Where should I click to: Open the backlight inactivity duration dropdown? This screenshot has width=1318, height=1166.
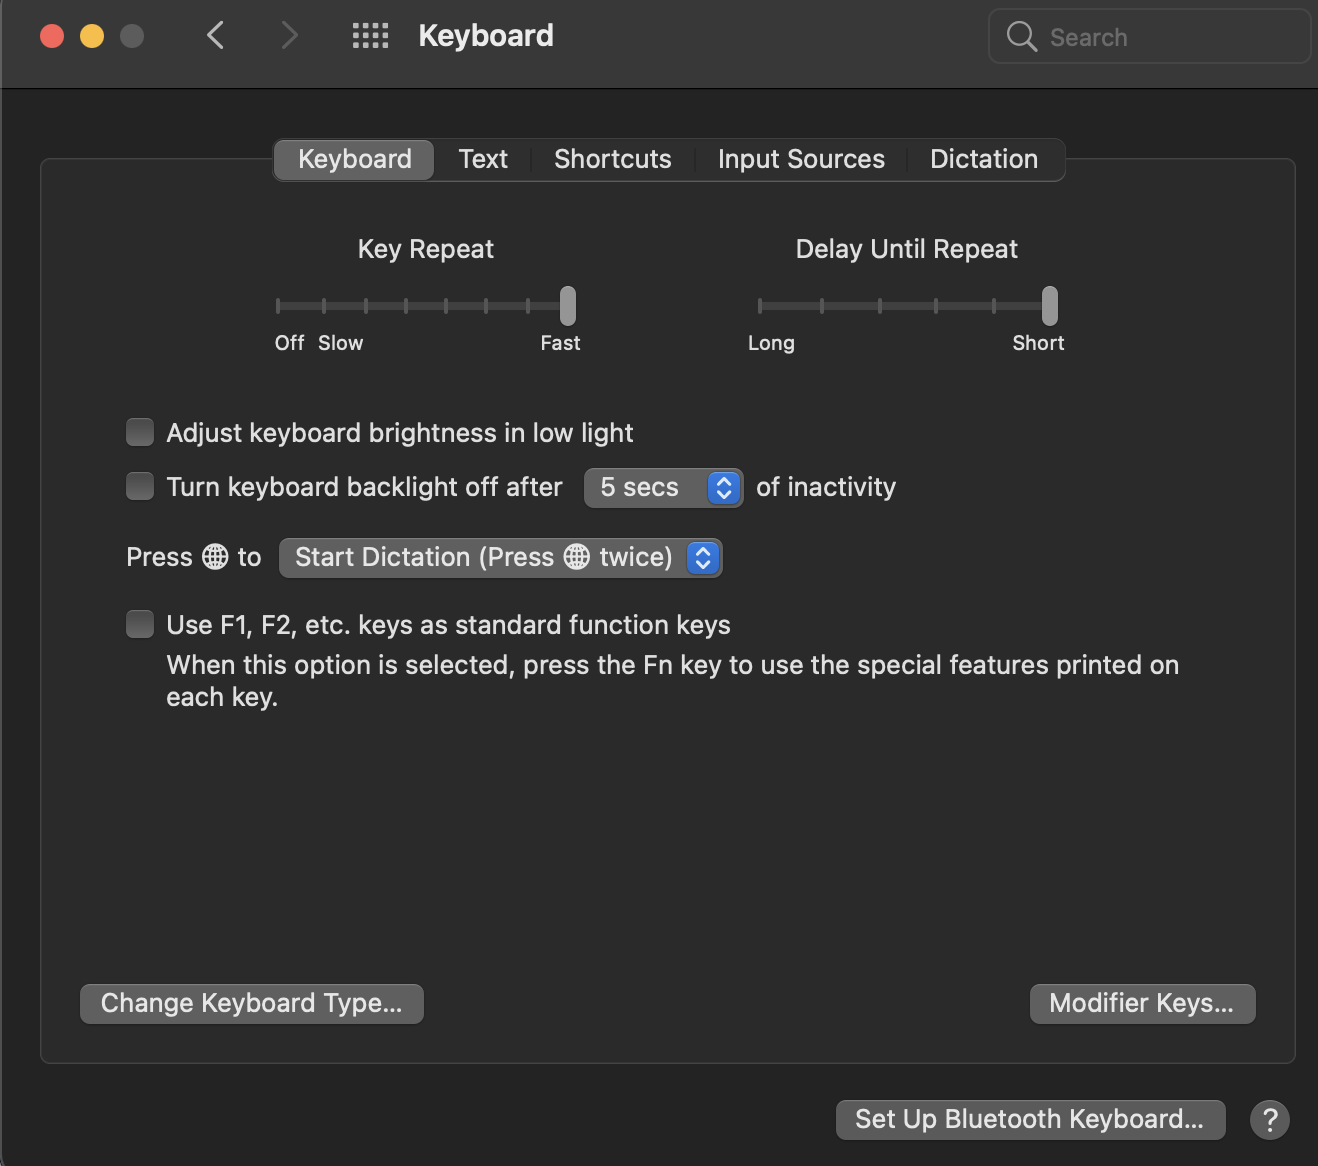pyautogui.click(x=722, y=488)
